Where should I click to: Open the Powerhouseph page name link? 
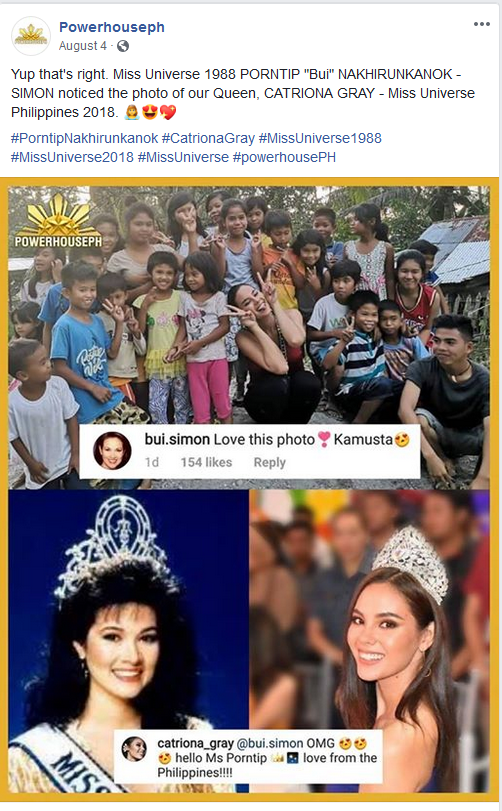(x=112, y=27)
